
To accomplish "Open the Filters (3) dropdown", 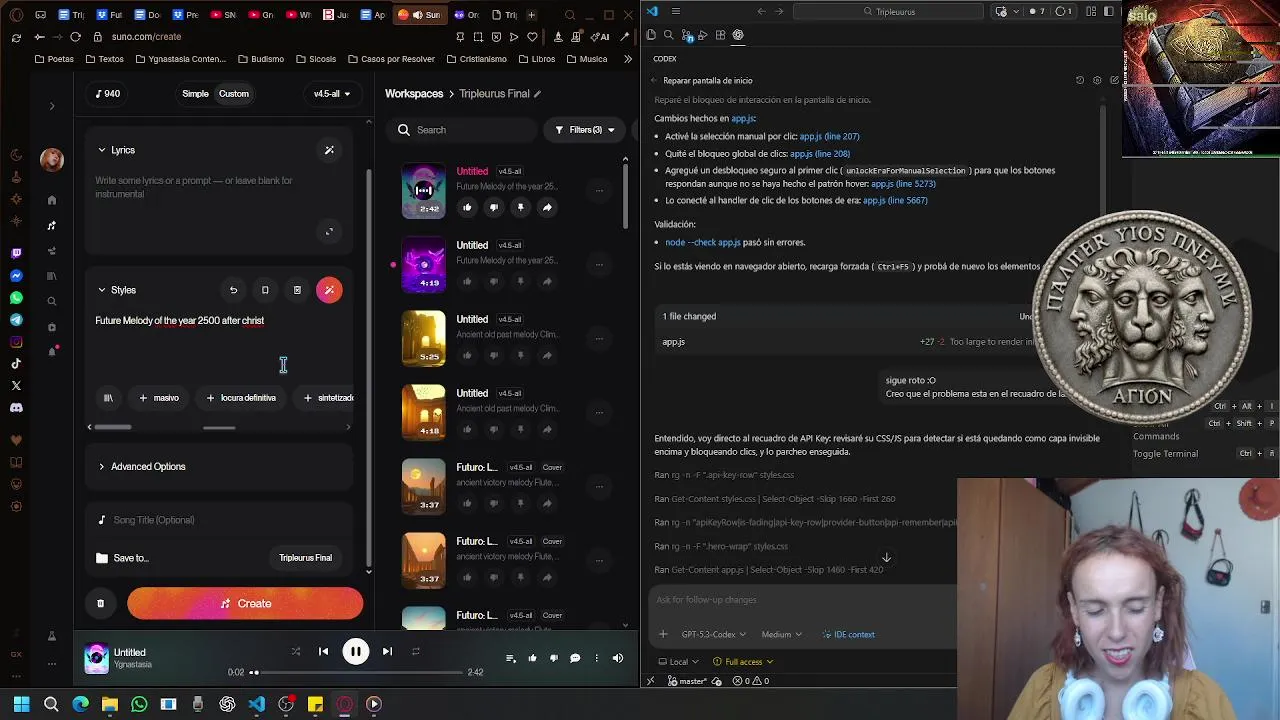I will [x=585, y=130].
